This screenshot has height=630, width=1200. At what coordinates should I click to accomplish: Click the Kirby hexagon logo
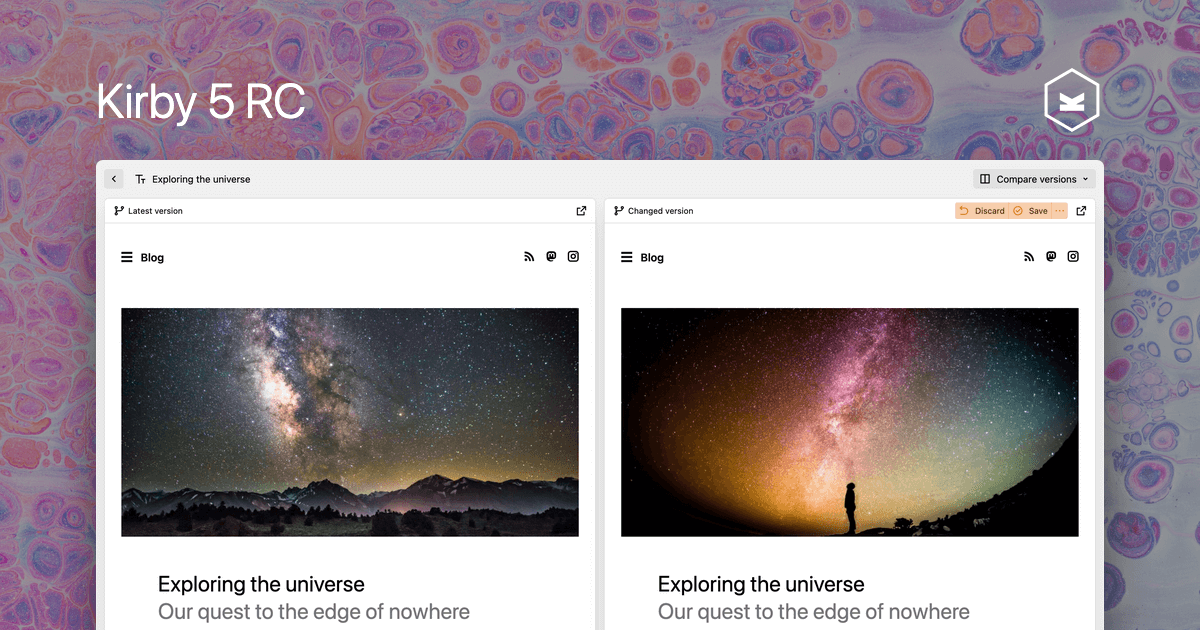click(x=1071, y=102)
